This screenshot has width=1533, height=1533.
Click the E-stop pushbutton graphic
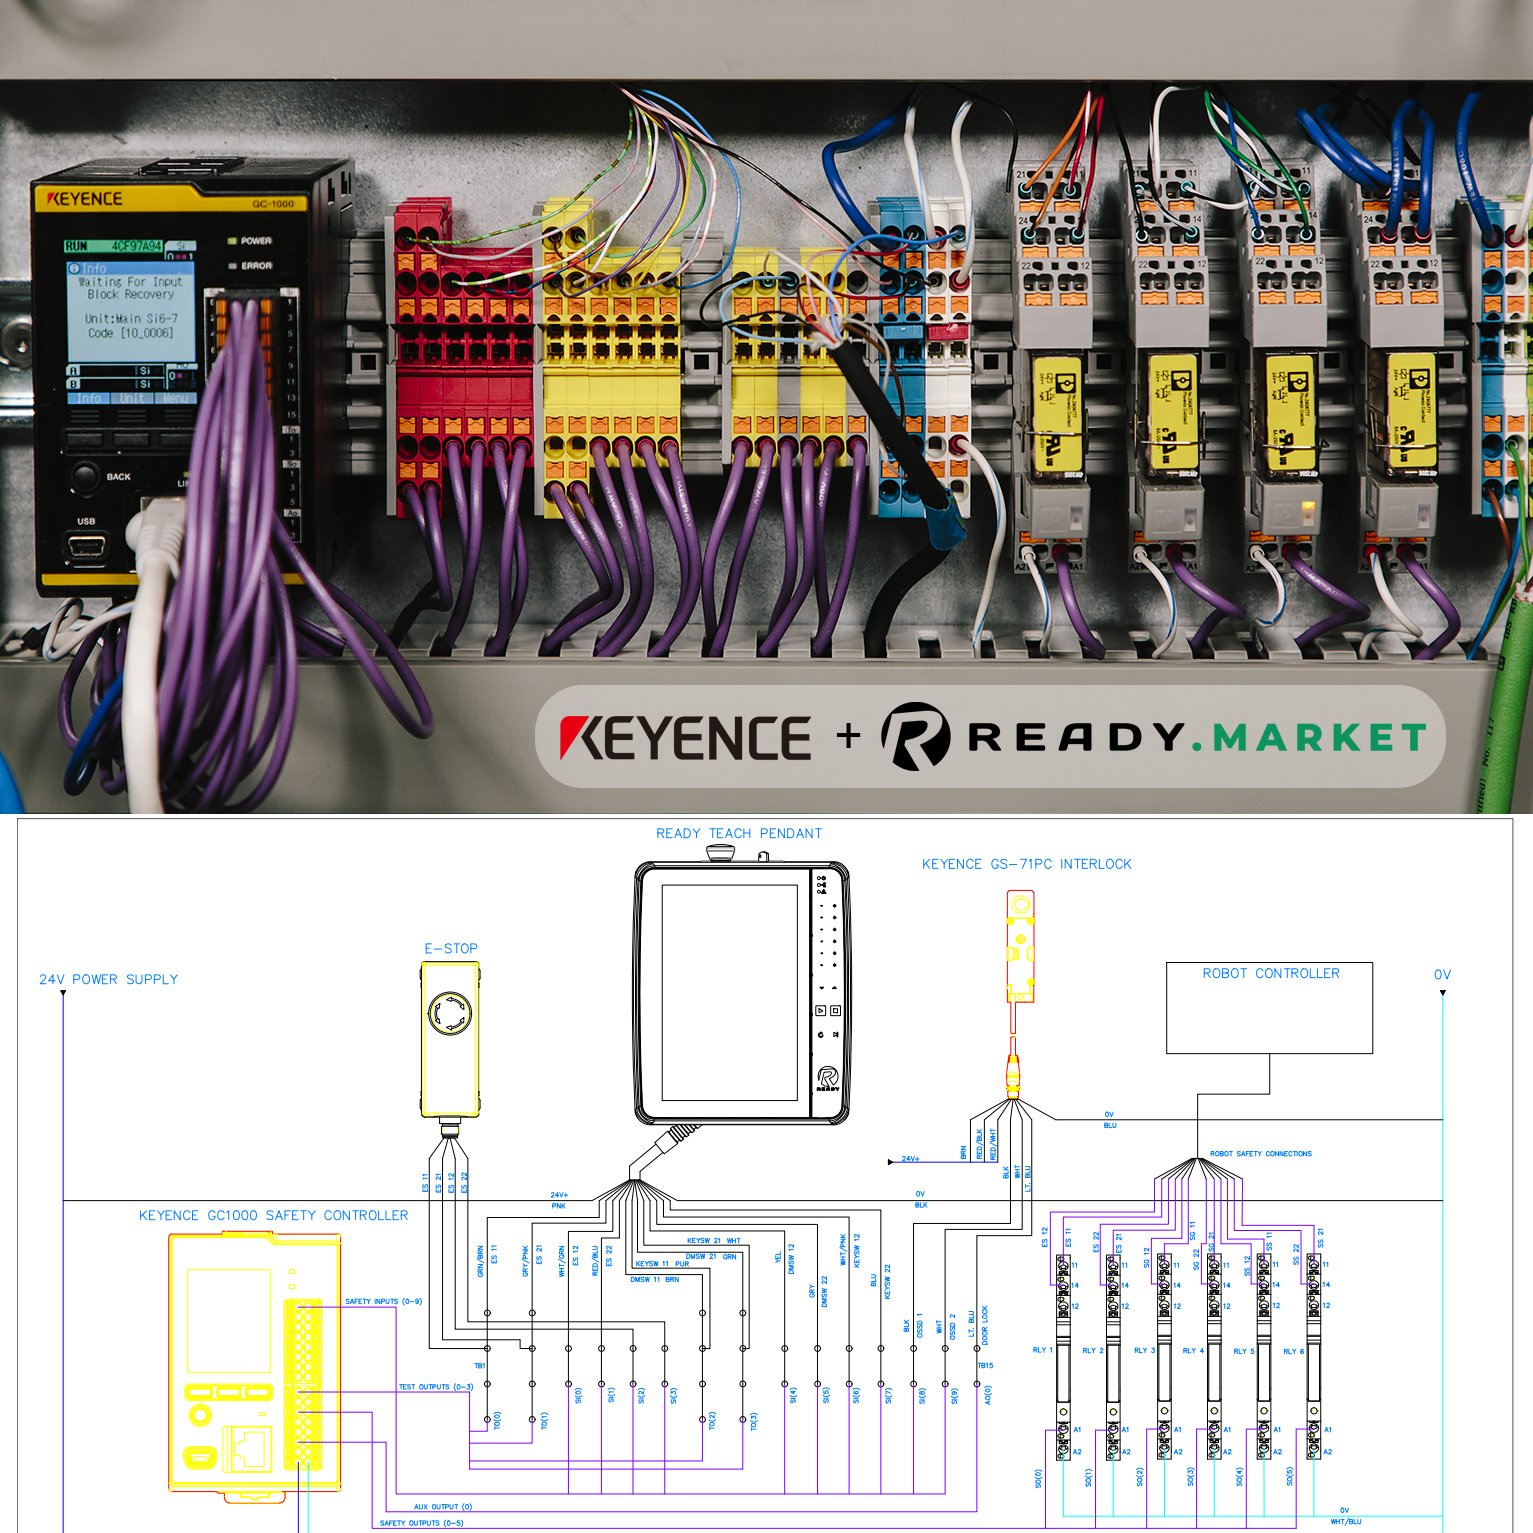click(x=449, y=1013)
